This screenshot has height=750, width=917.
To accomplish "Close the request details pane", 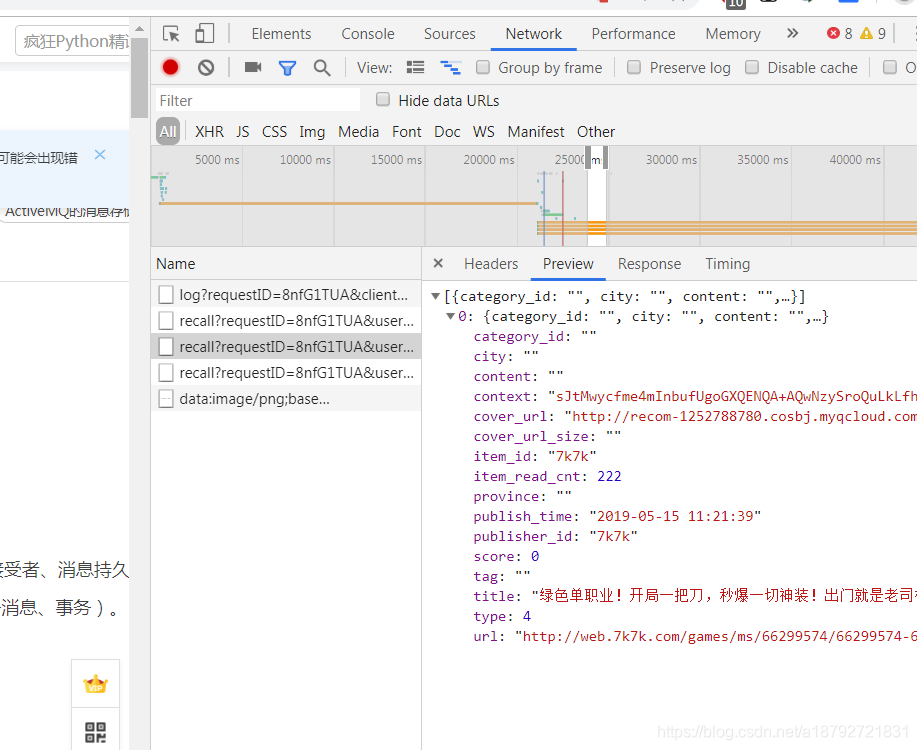I will tap(438, 263).
